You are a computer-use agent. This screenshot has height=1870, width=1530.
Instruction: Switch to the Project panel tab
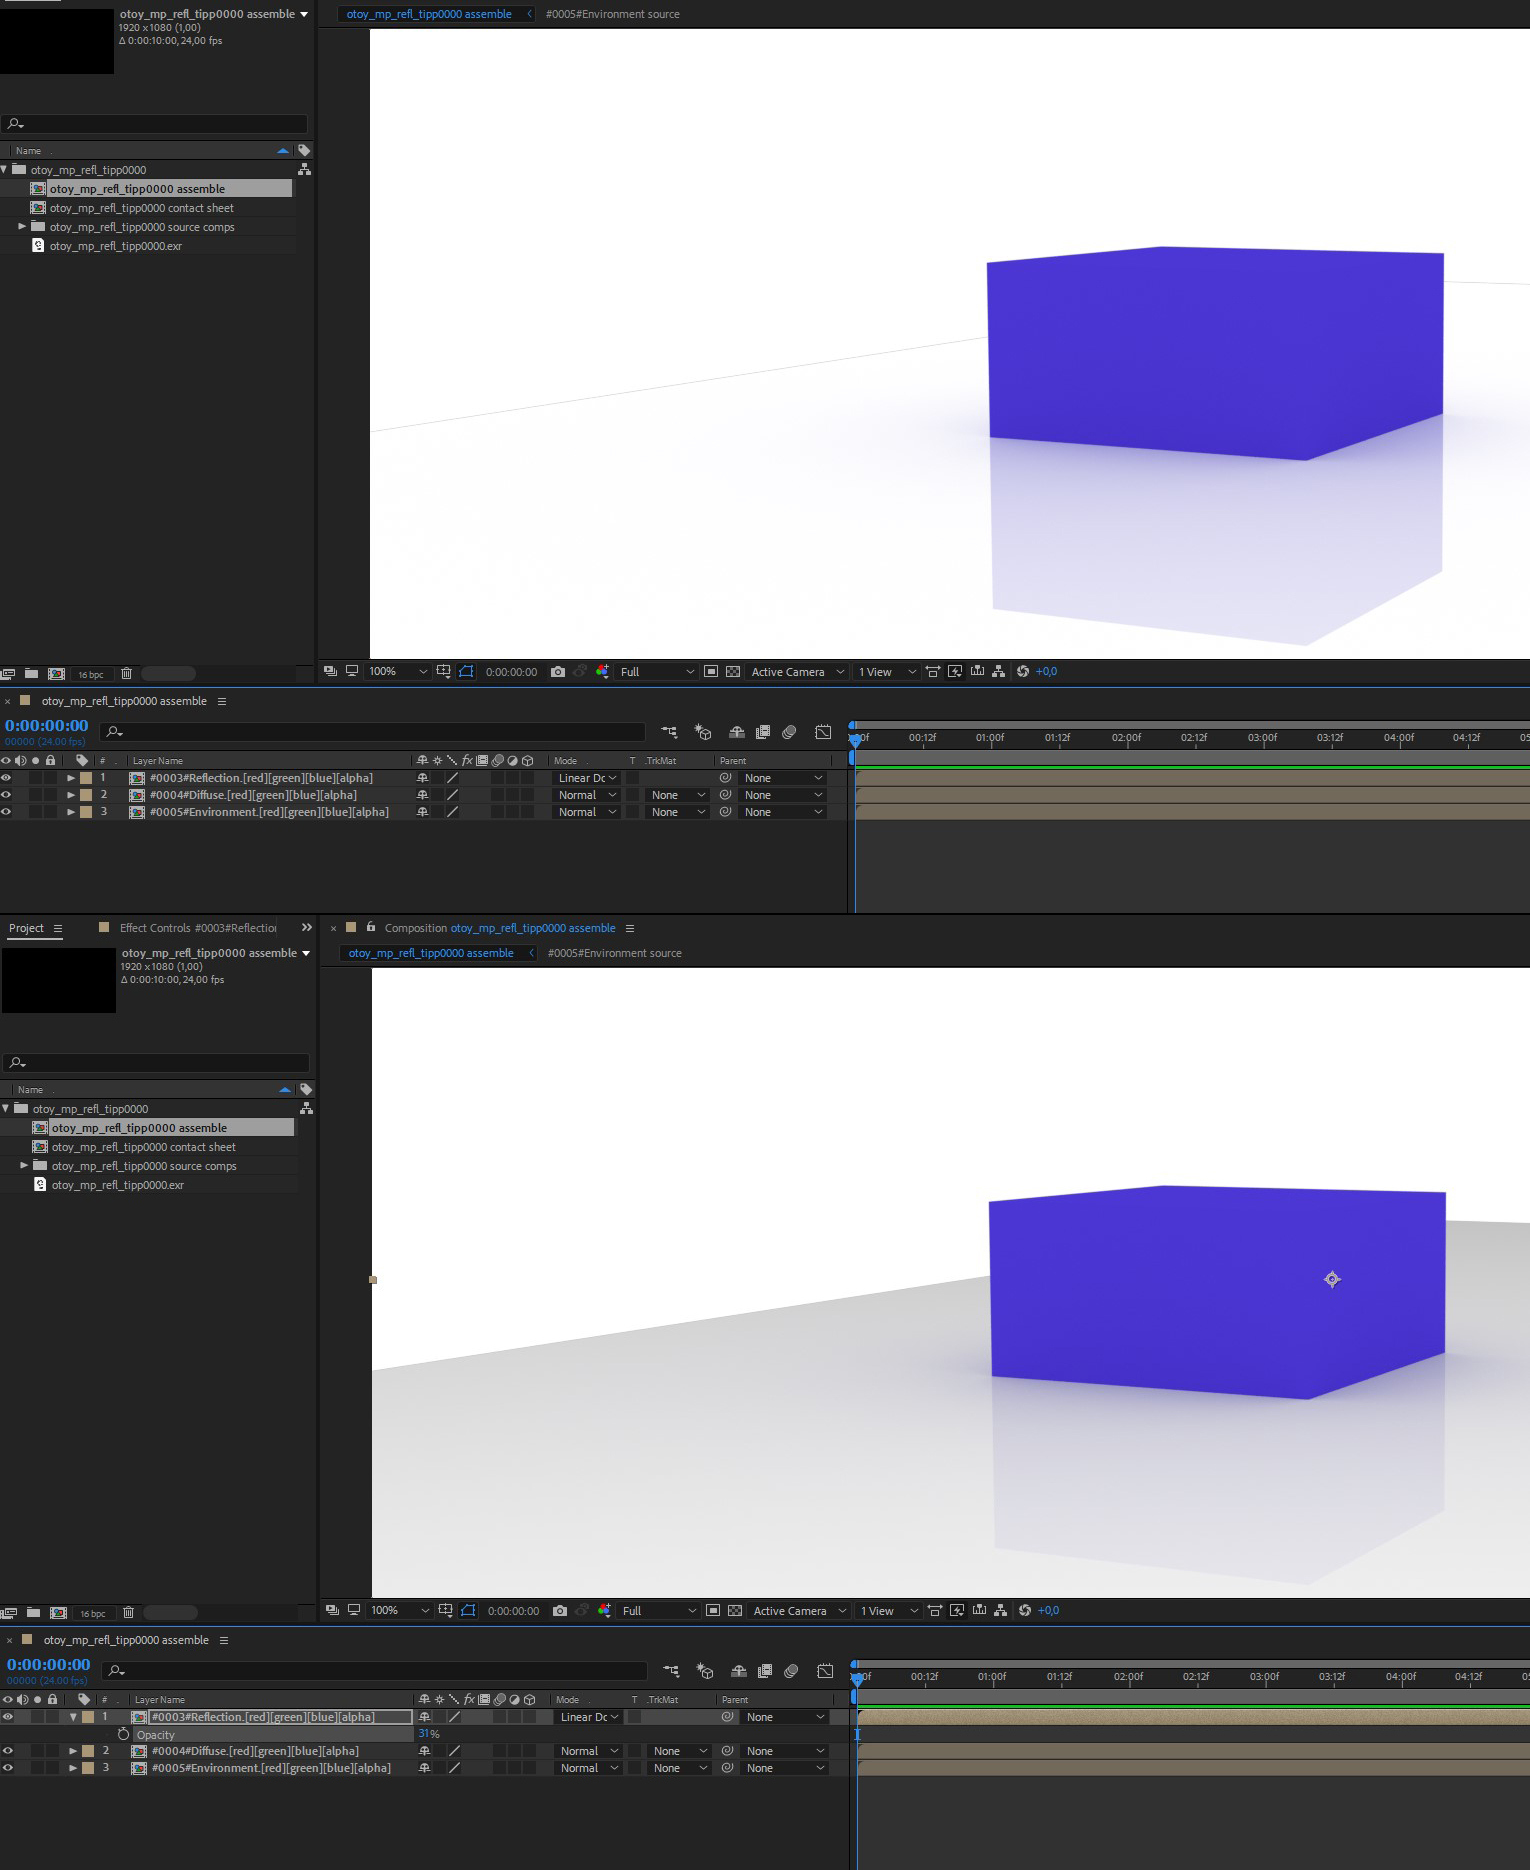[x=26, y=928]
